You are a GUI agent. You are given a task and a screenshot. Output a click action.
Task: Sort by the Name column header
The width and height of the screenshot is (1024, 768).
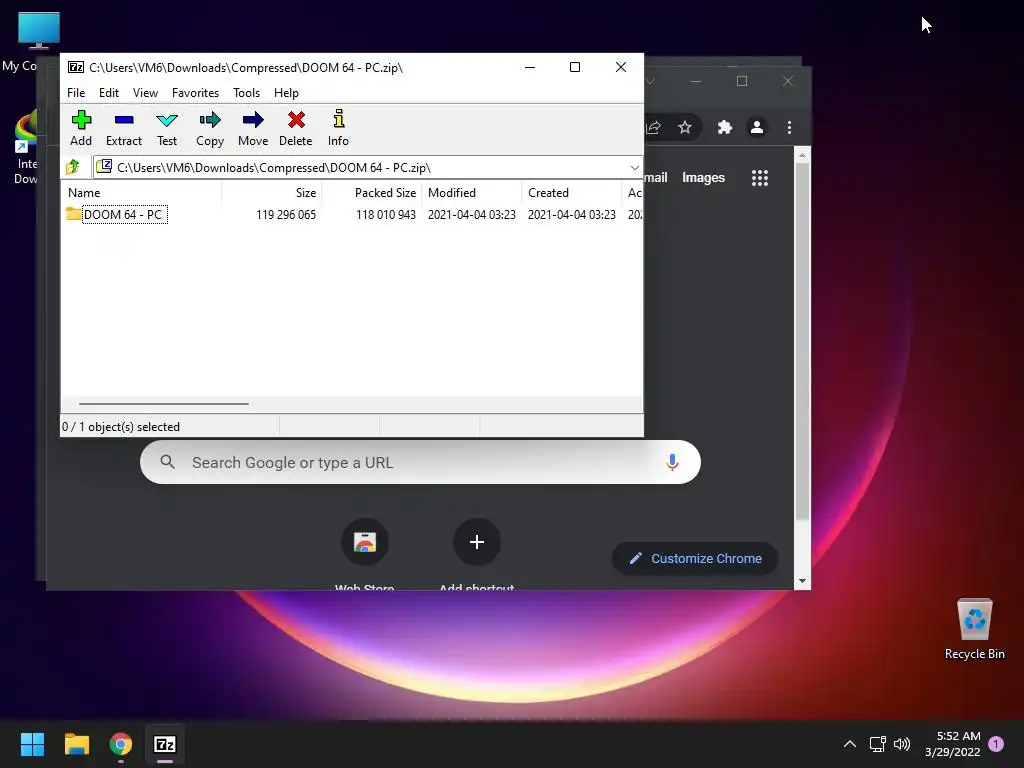[x=84, y=193]
